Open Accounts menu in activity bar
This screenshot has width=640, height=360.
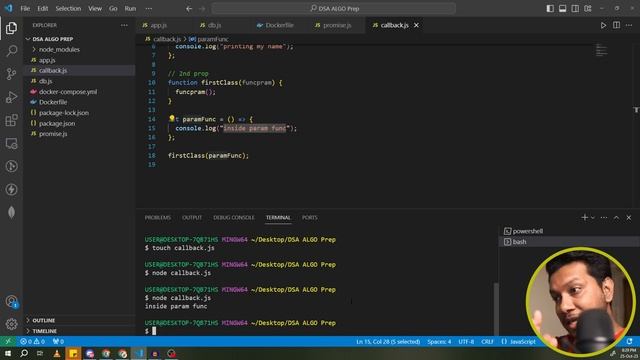[x=11, y=302]
